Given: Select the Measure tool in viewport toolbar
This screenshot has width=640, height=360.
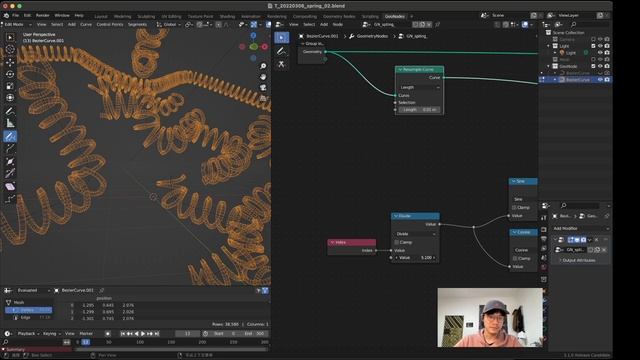Looking at the screenshot, I should tap(10, 123).
